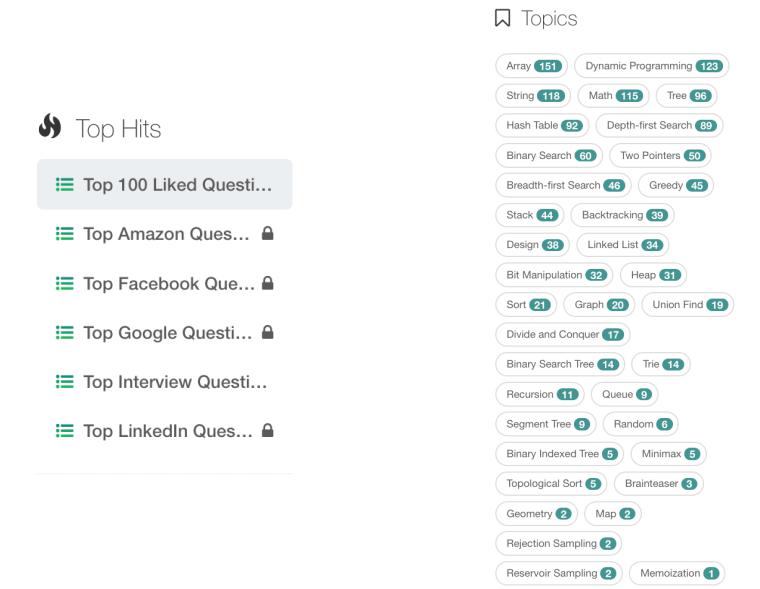Select the Backtracking topic tag
The image size is (760, 589).
[622, 215]
